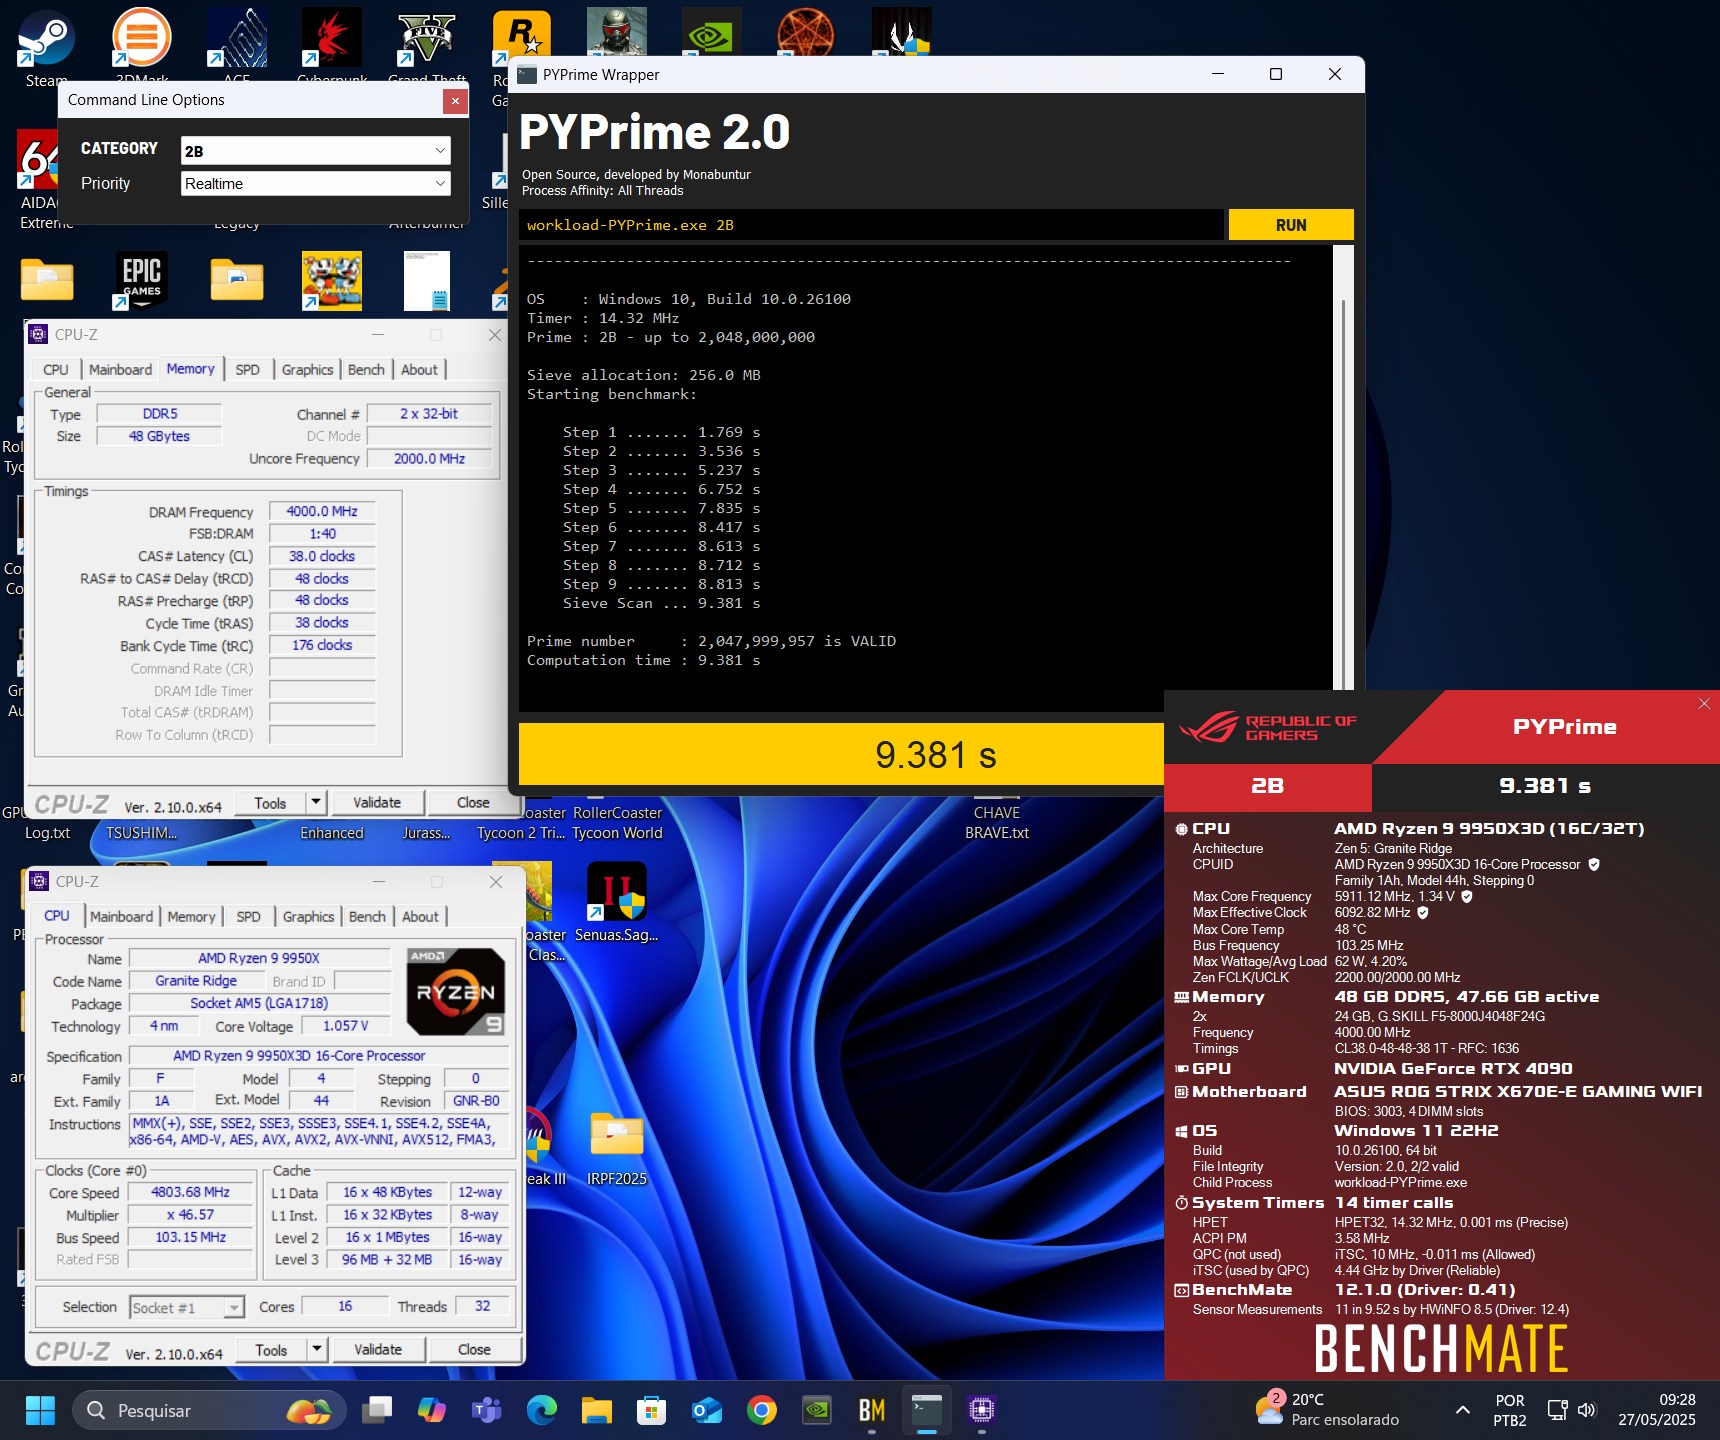1720x1440 pixels.
Task: Open Microsoft Edge in the taskbar
Action: 542,1410
